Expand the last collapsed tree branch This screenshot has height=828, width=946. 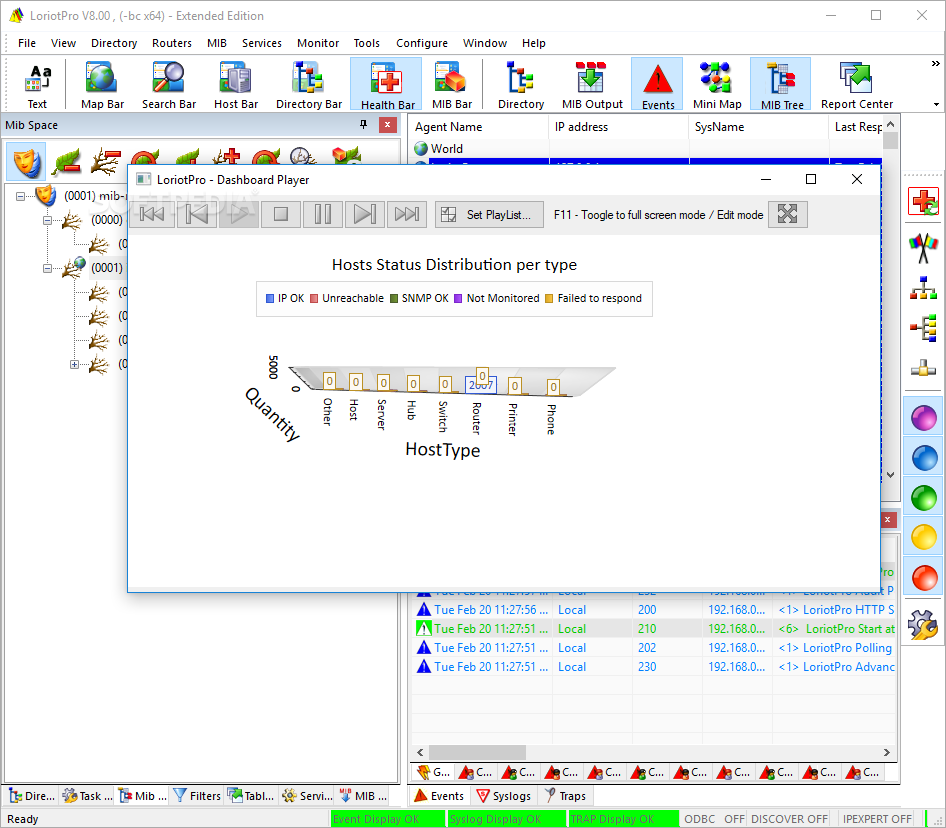[x=74, y=365]
